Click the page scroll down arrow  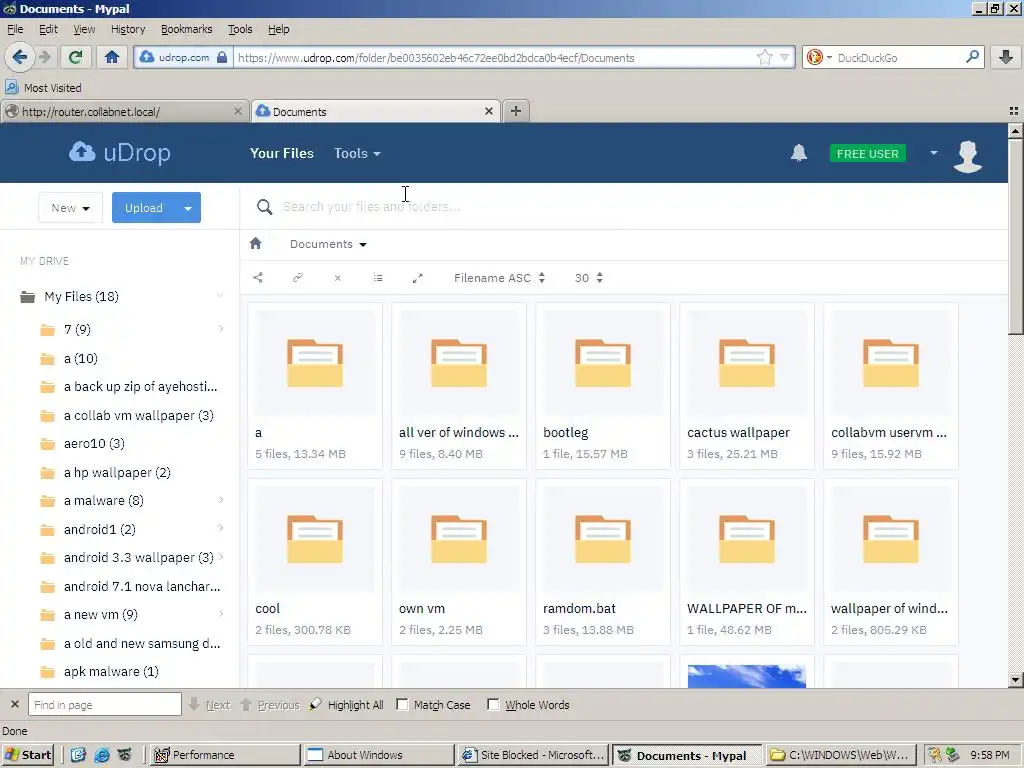pos(1015,680)
